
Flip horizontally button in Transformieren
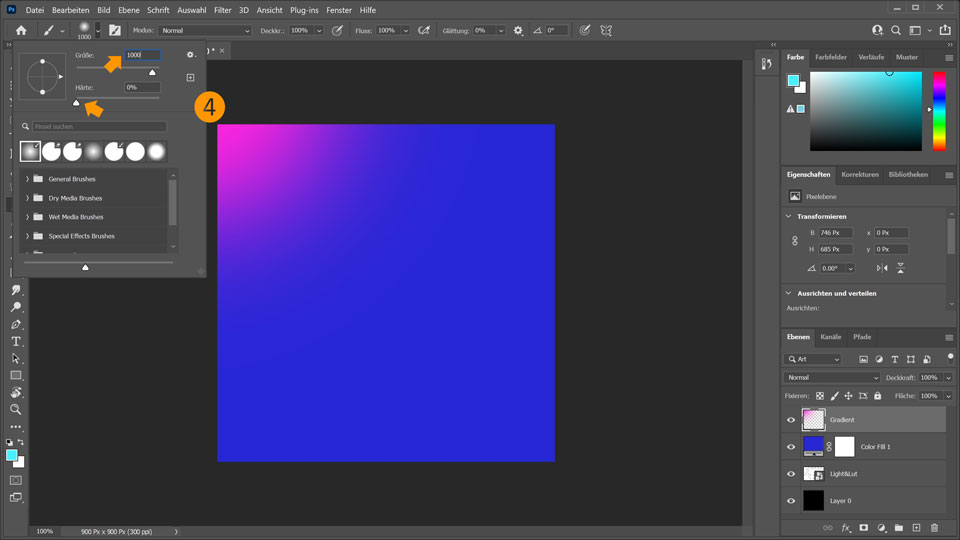pyautogui.click(x=882, y=268)
